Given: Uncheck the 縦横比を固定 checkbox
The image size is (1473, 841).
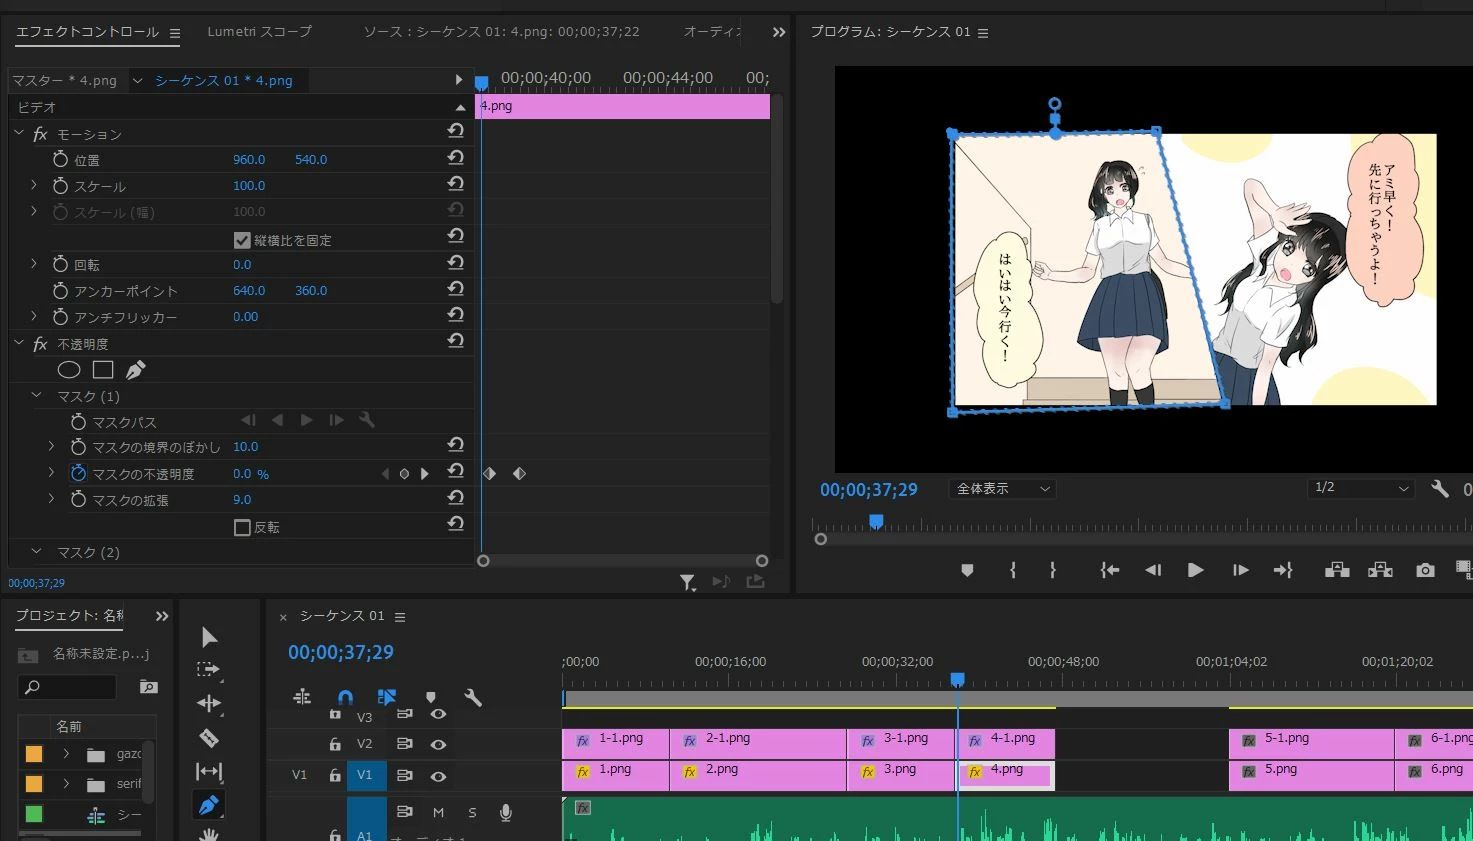Looking at the screenshot, I should coord(242,240).
